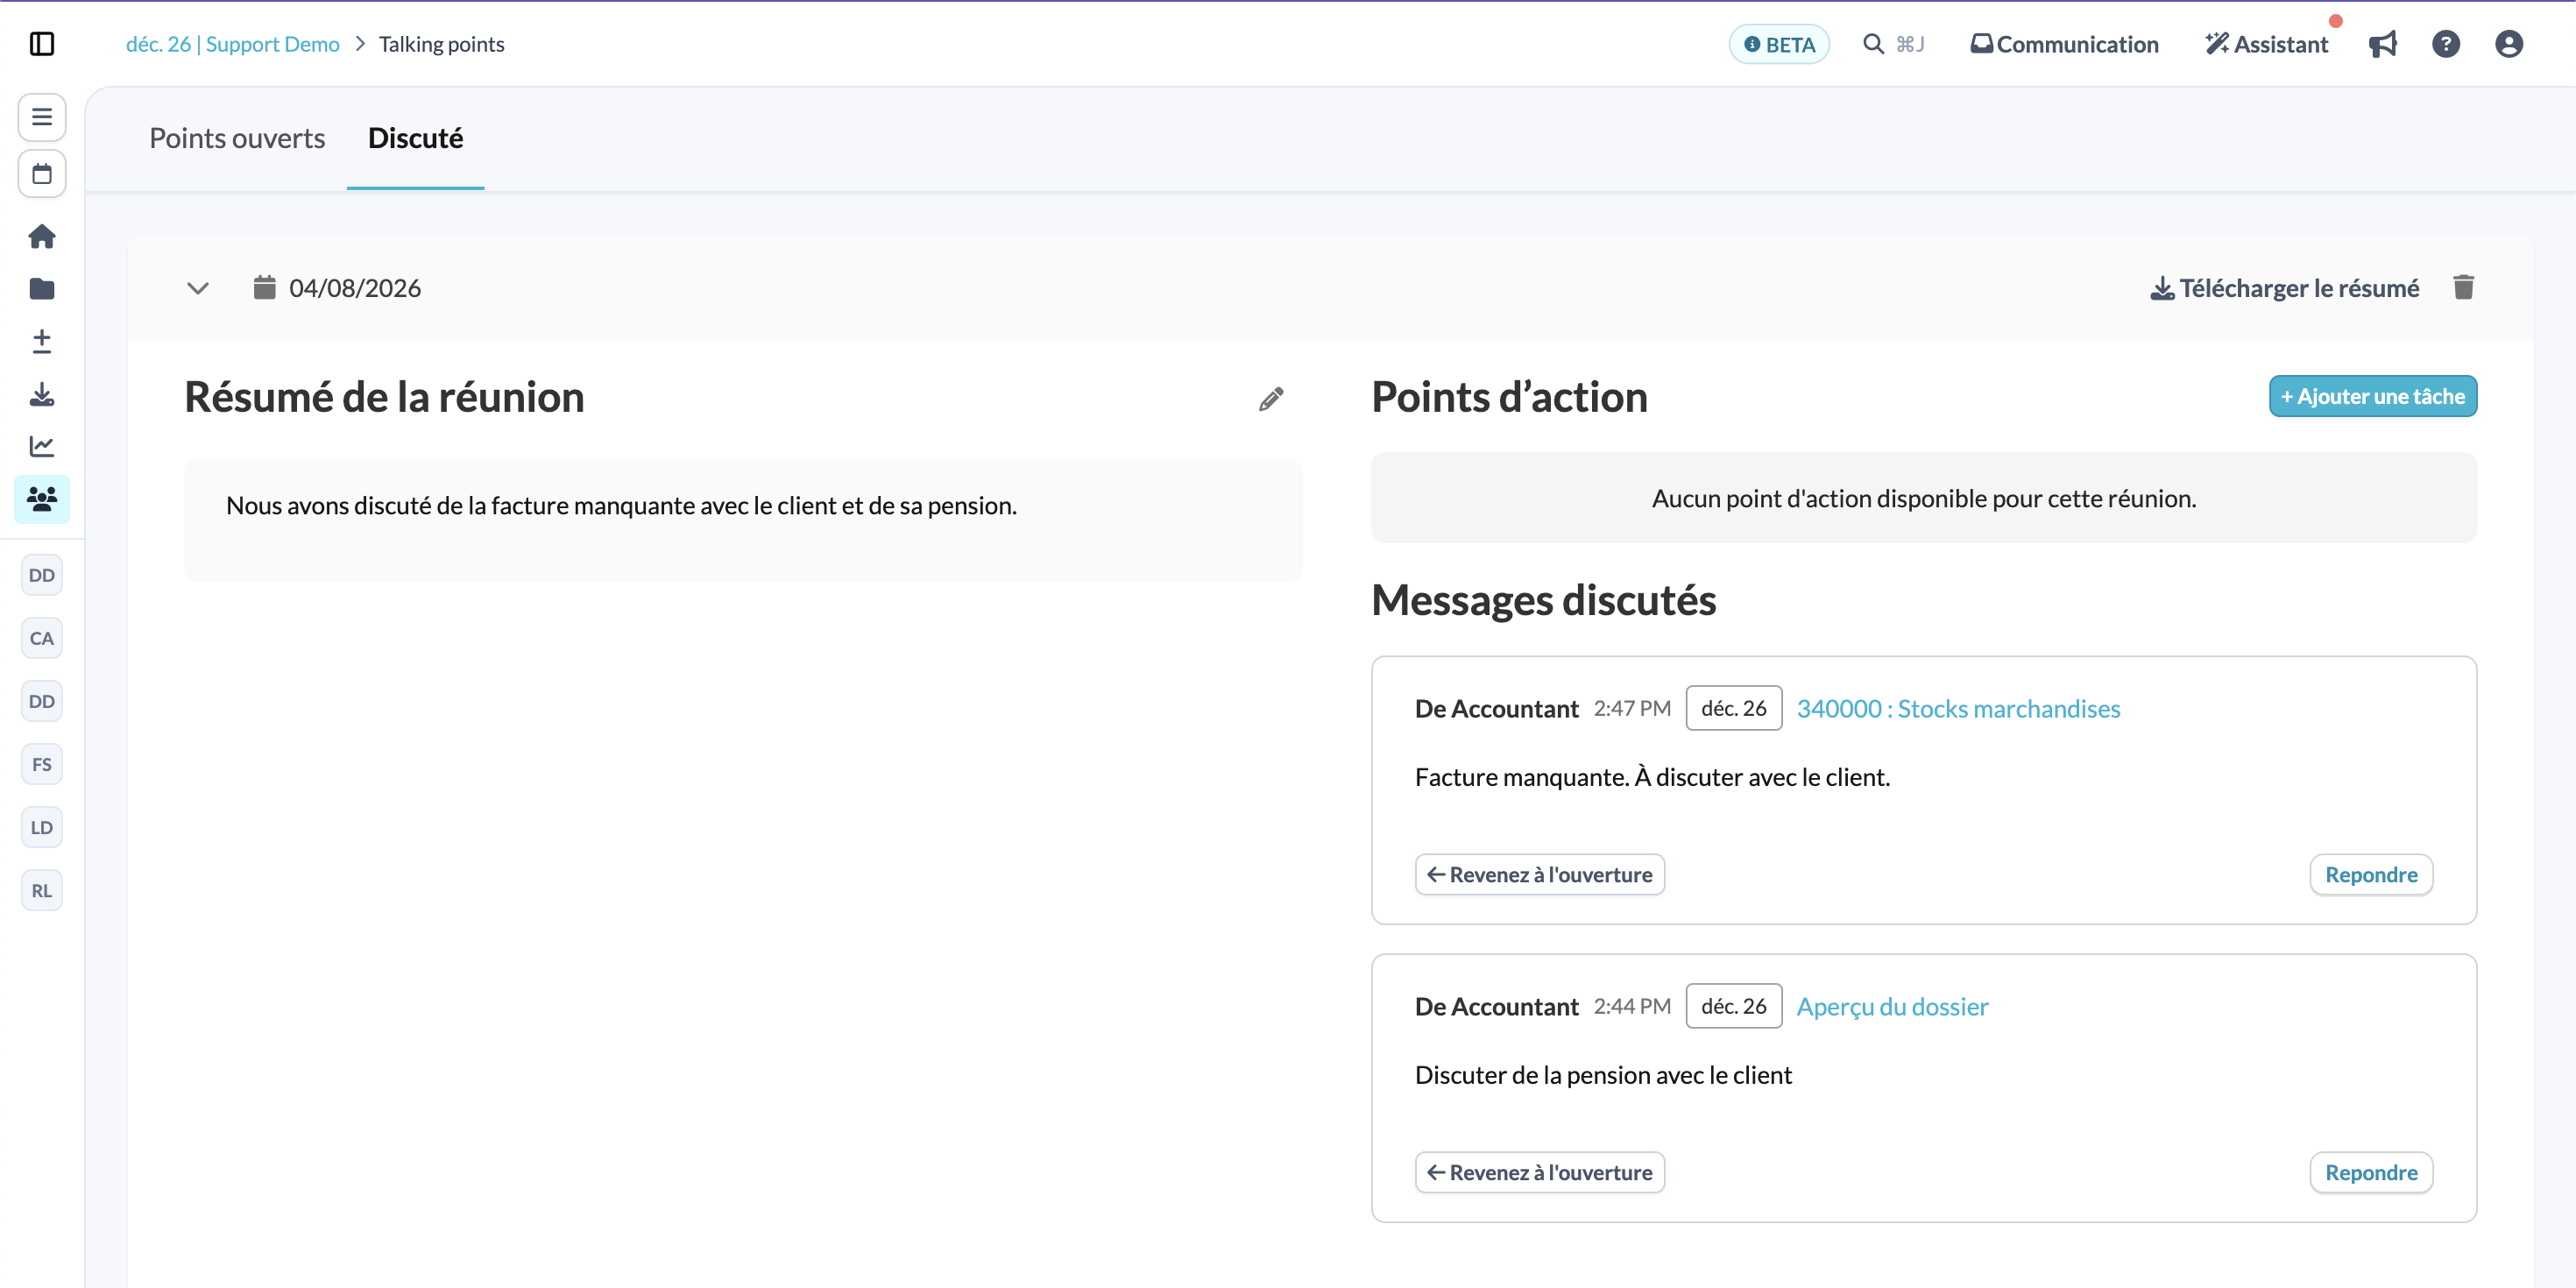2576x1288 pixels.
Task: Click Revenez à l'ouverture on pension message
Action: coord(1540,1172)
